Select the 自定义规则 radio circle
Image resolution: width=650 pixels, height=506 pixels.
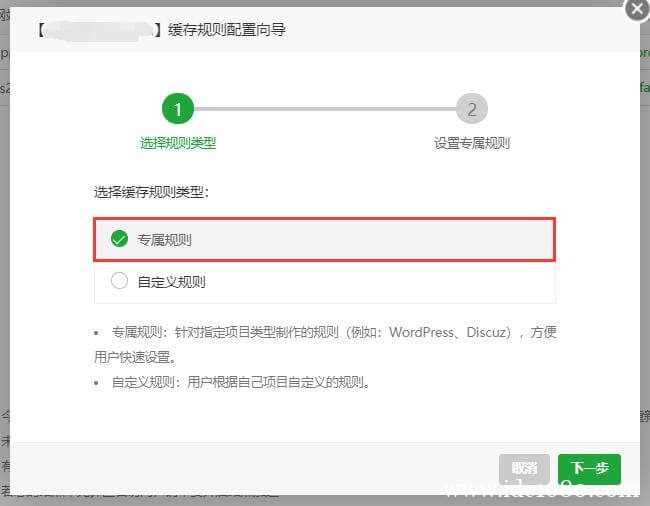click(x=119, y=282)
